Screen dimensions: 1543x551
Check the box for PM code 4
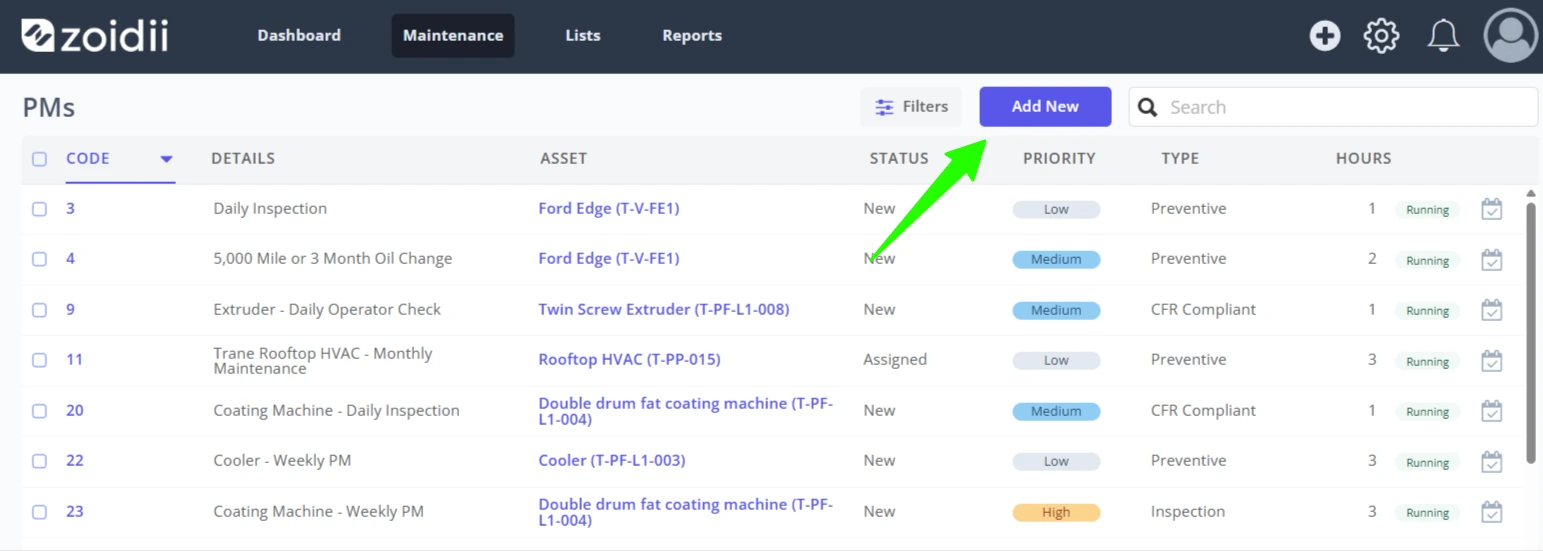click(39, 259)
